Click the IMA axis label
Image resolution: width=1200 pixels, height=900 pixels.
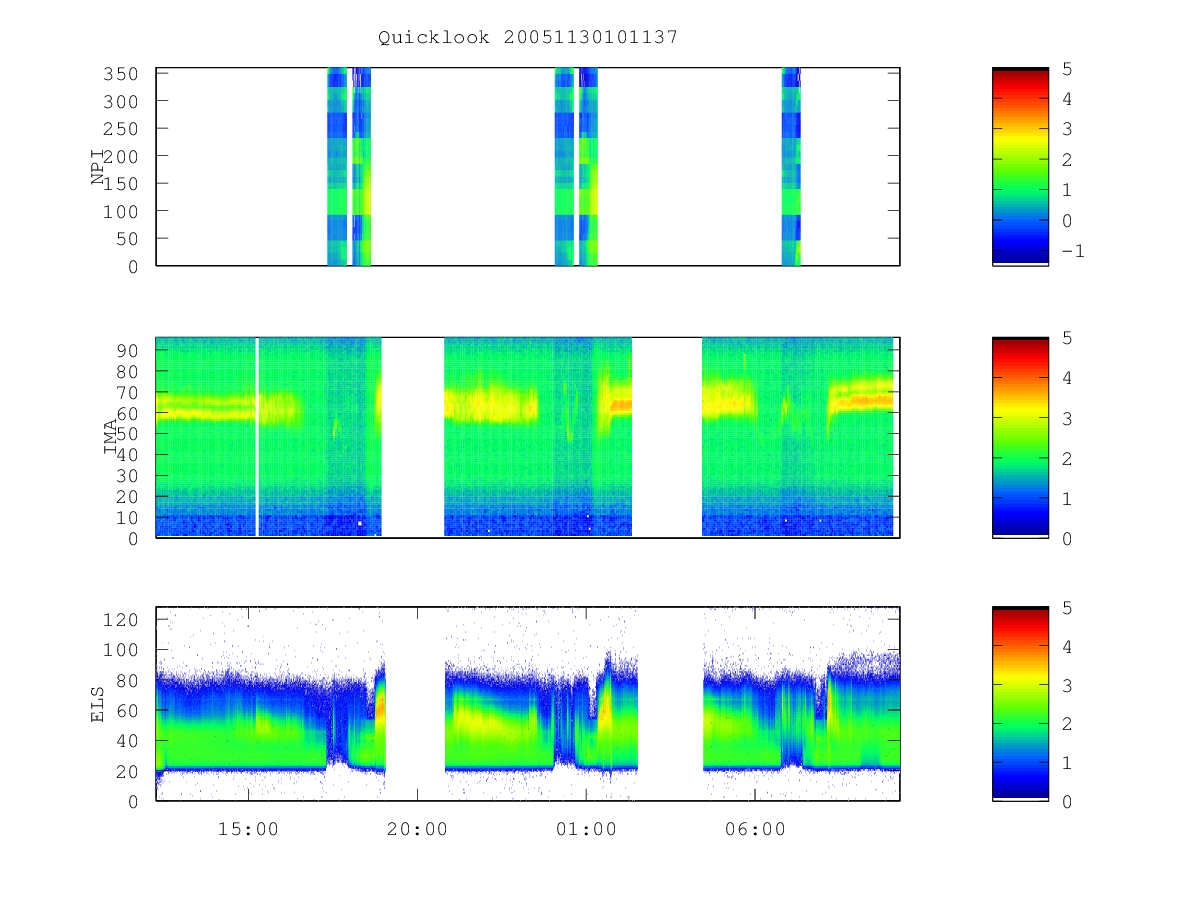click(x=111, y=437)
